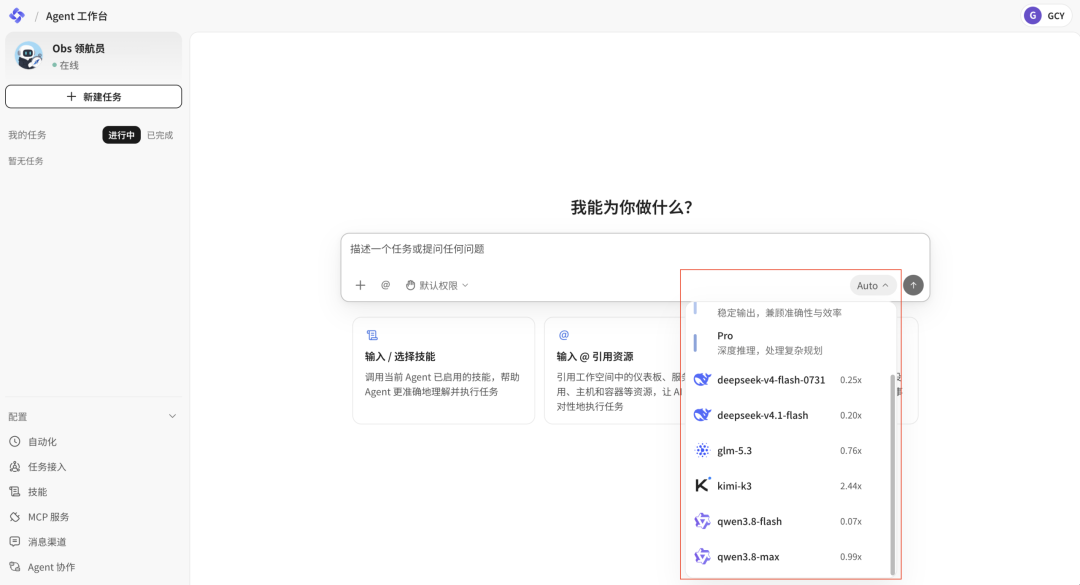This screenshot has width=1080, height=585.
Task: Select glm-5.3 model
Action: (x=790, y=451)
